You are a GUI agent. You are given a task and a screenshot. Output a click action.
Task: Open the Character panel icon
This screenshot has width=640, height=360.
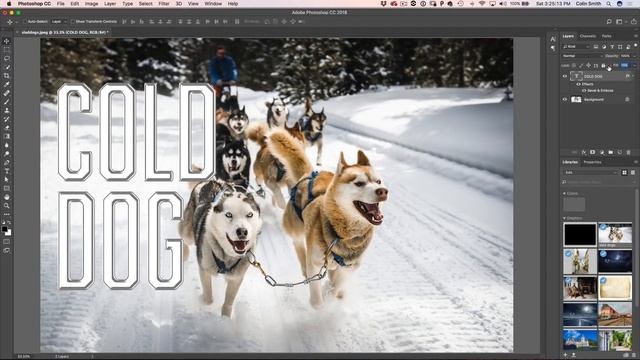point(553,39)
